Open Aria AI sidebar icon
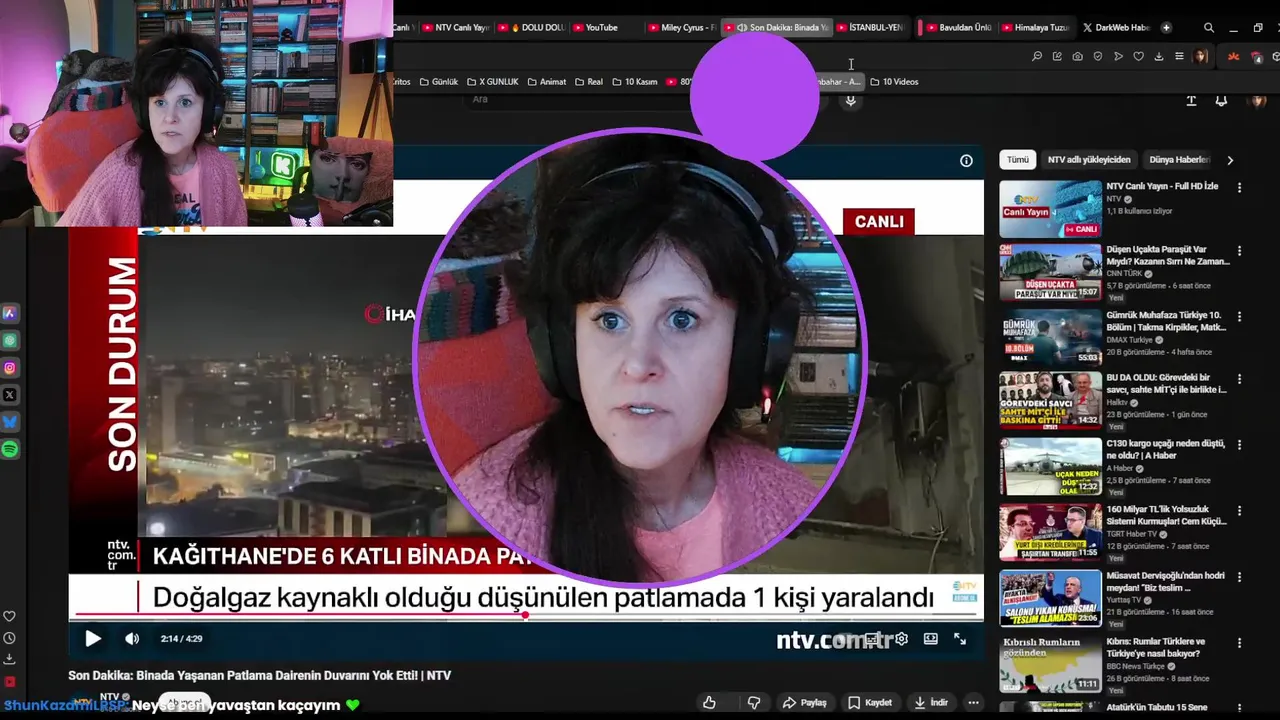Image resolution: width=1280 pixels, height=720 pixels. pyautogui.click(x=10, y=313)
